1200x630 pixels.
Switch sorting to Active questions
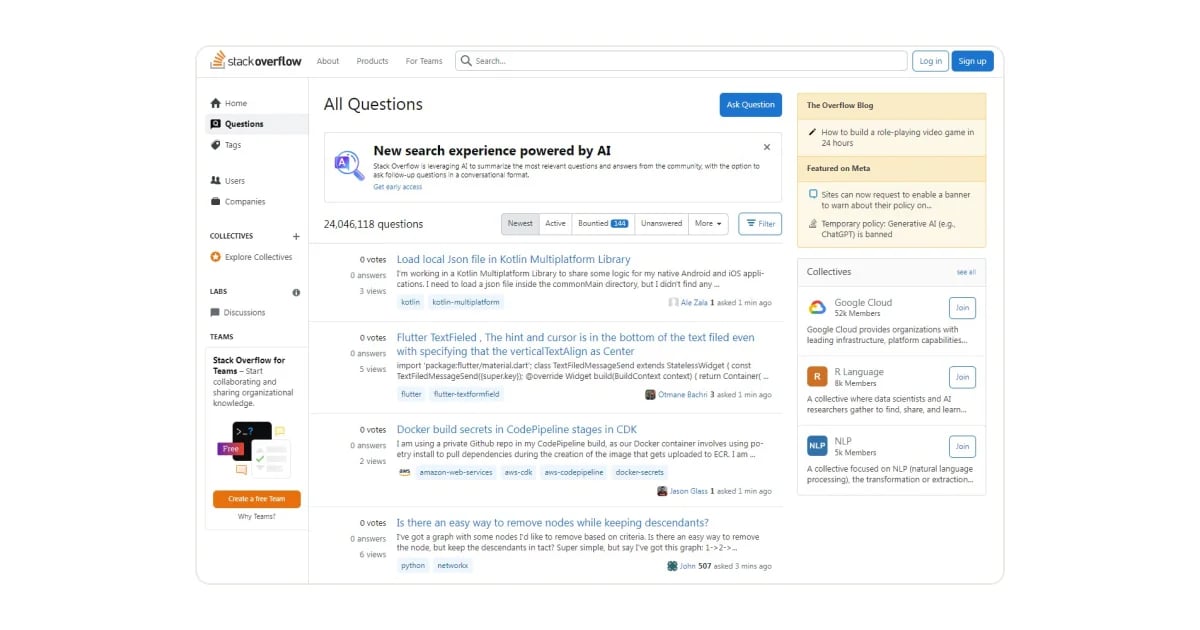click(x=555, y=223)
